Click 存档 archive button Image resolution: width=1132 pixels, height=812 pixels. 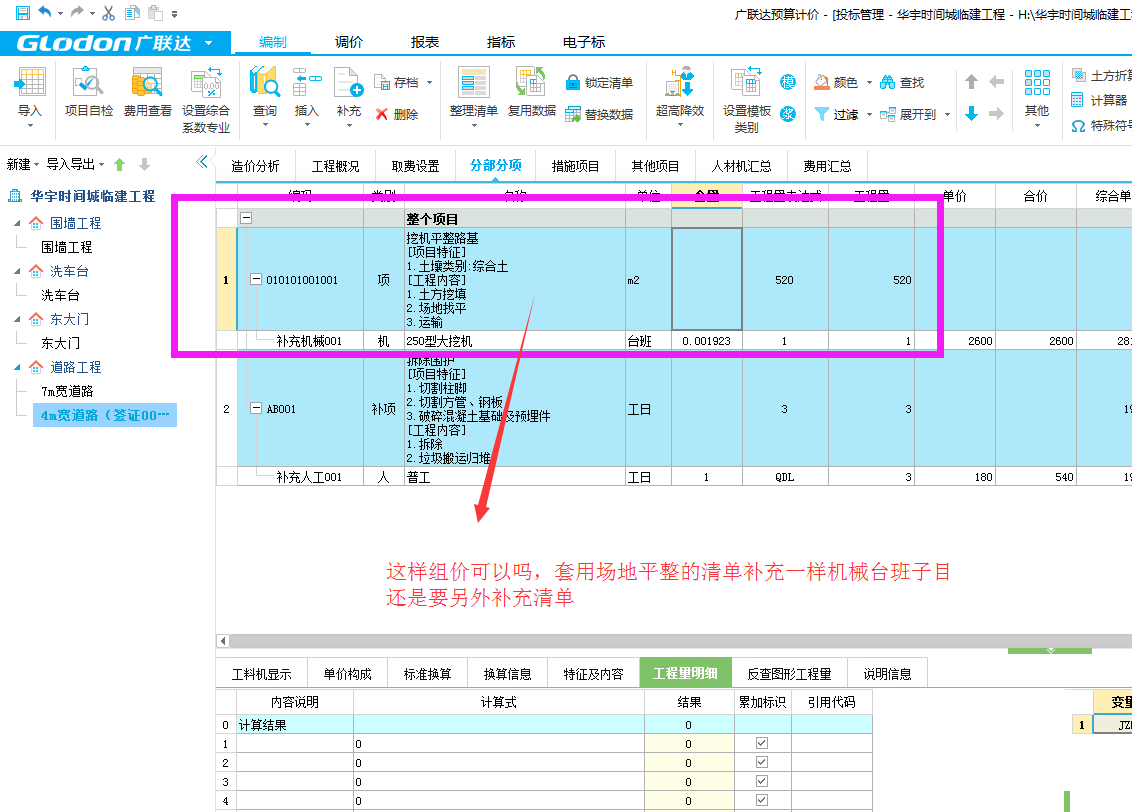[396, 82]
